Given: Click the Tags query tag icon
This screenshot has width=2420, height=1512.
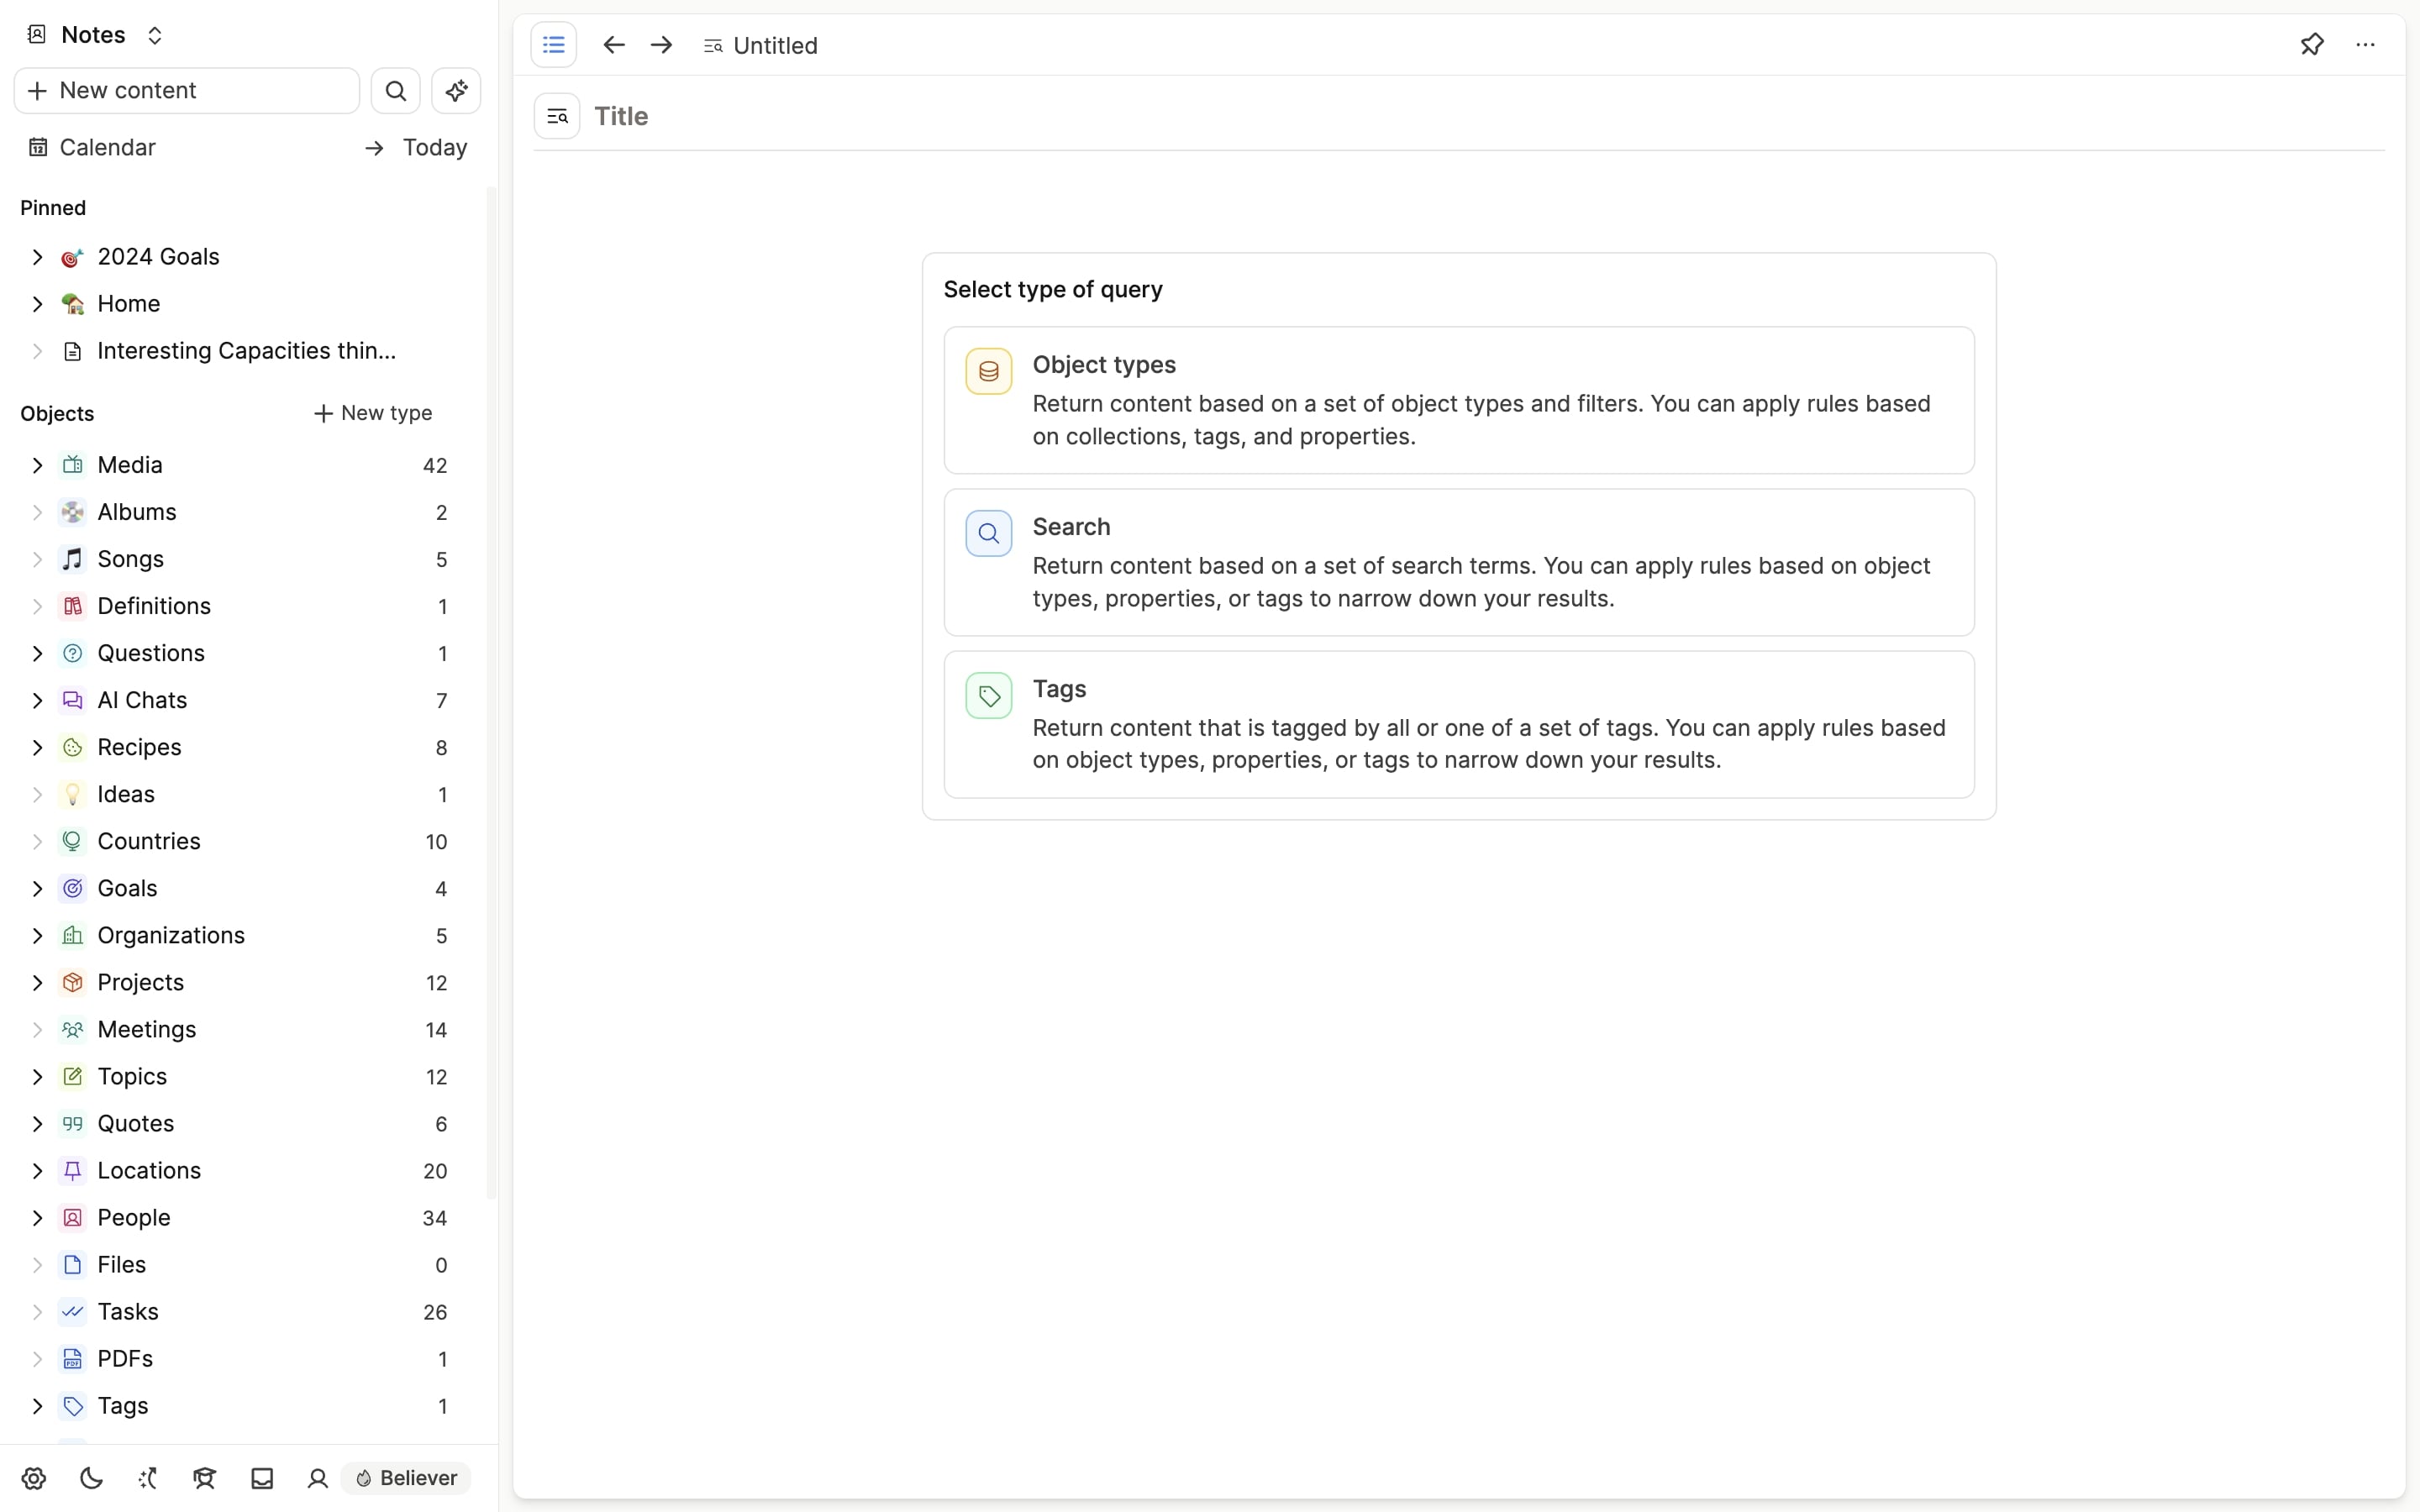Looking at the screenshot, I should coord(990,695).
